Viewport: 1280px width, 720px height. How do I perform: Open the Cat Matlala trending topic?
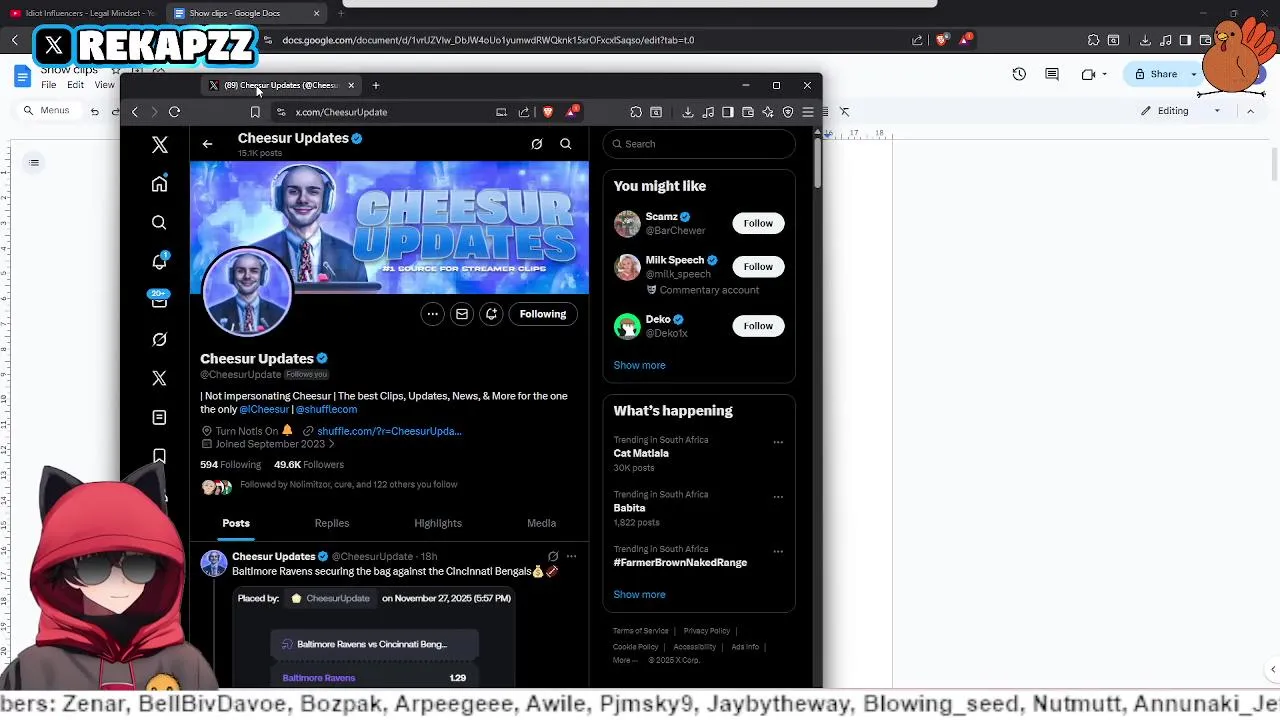tap(641, 453)
